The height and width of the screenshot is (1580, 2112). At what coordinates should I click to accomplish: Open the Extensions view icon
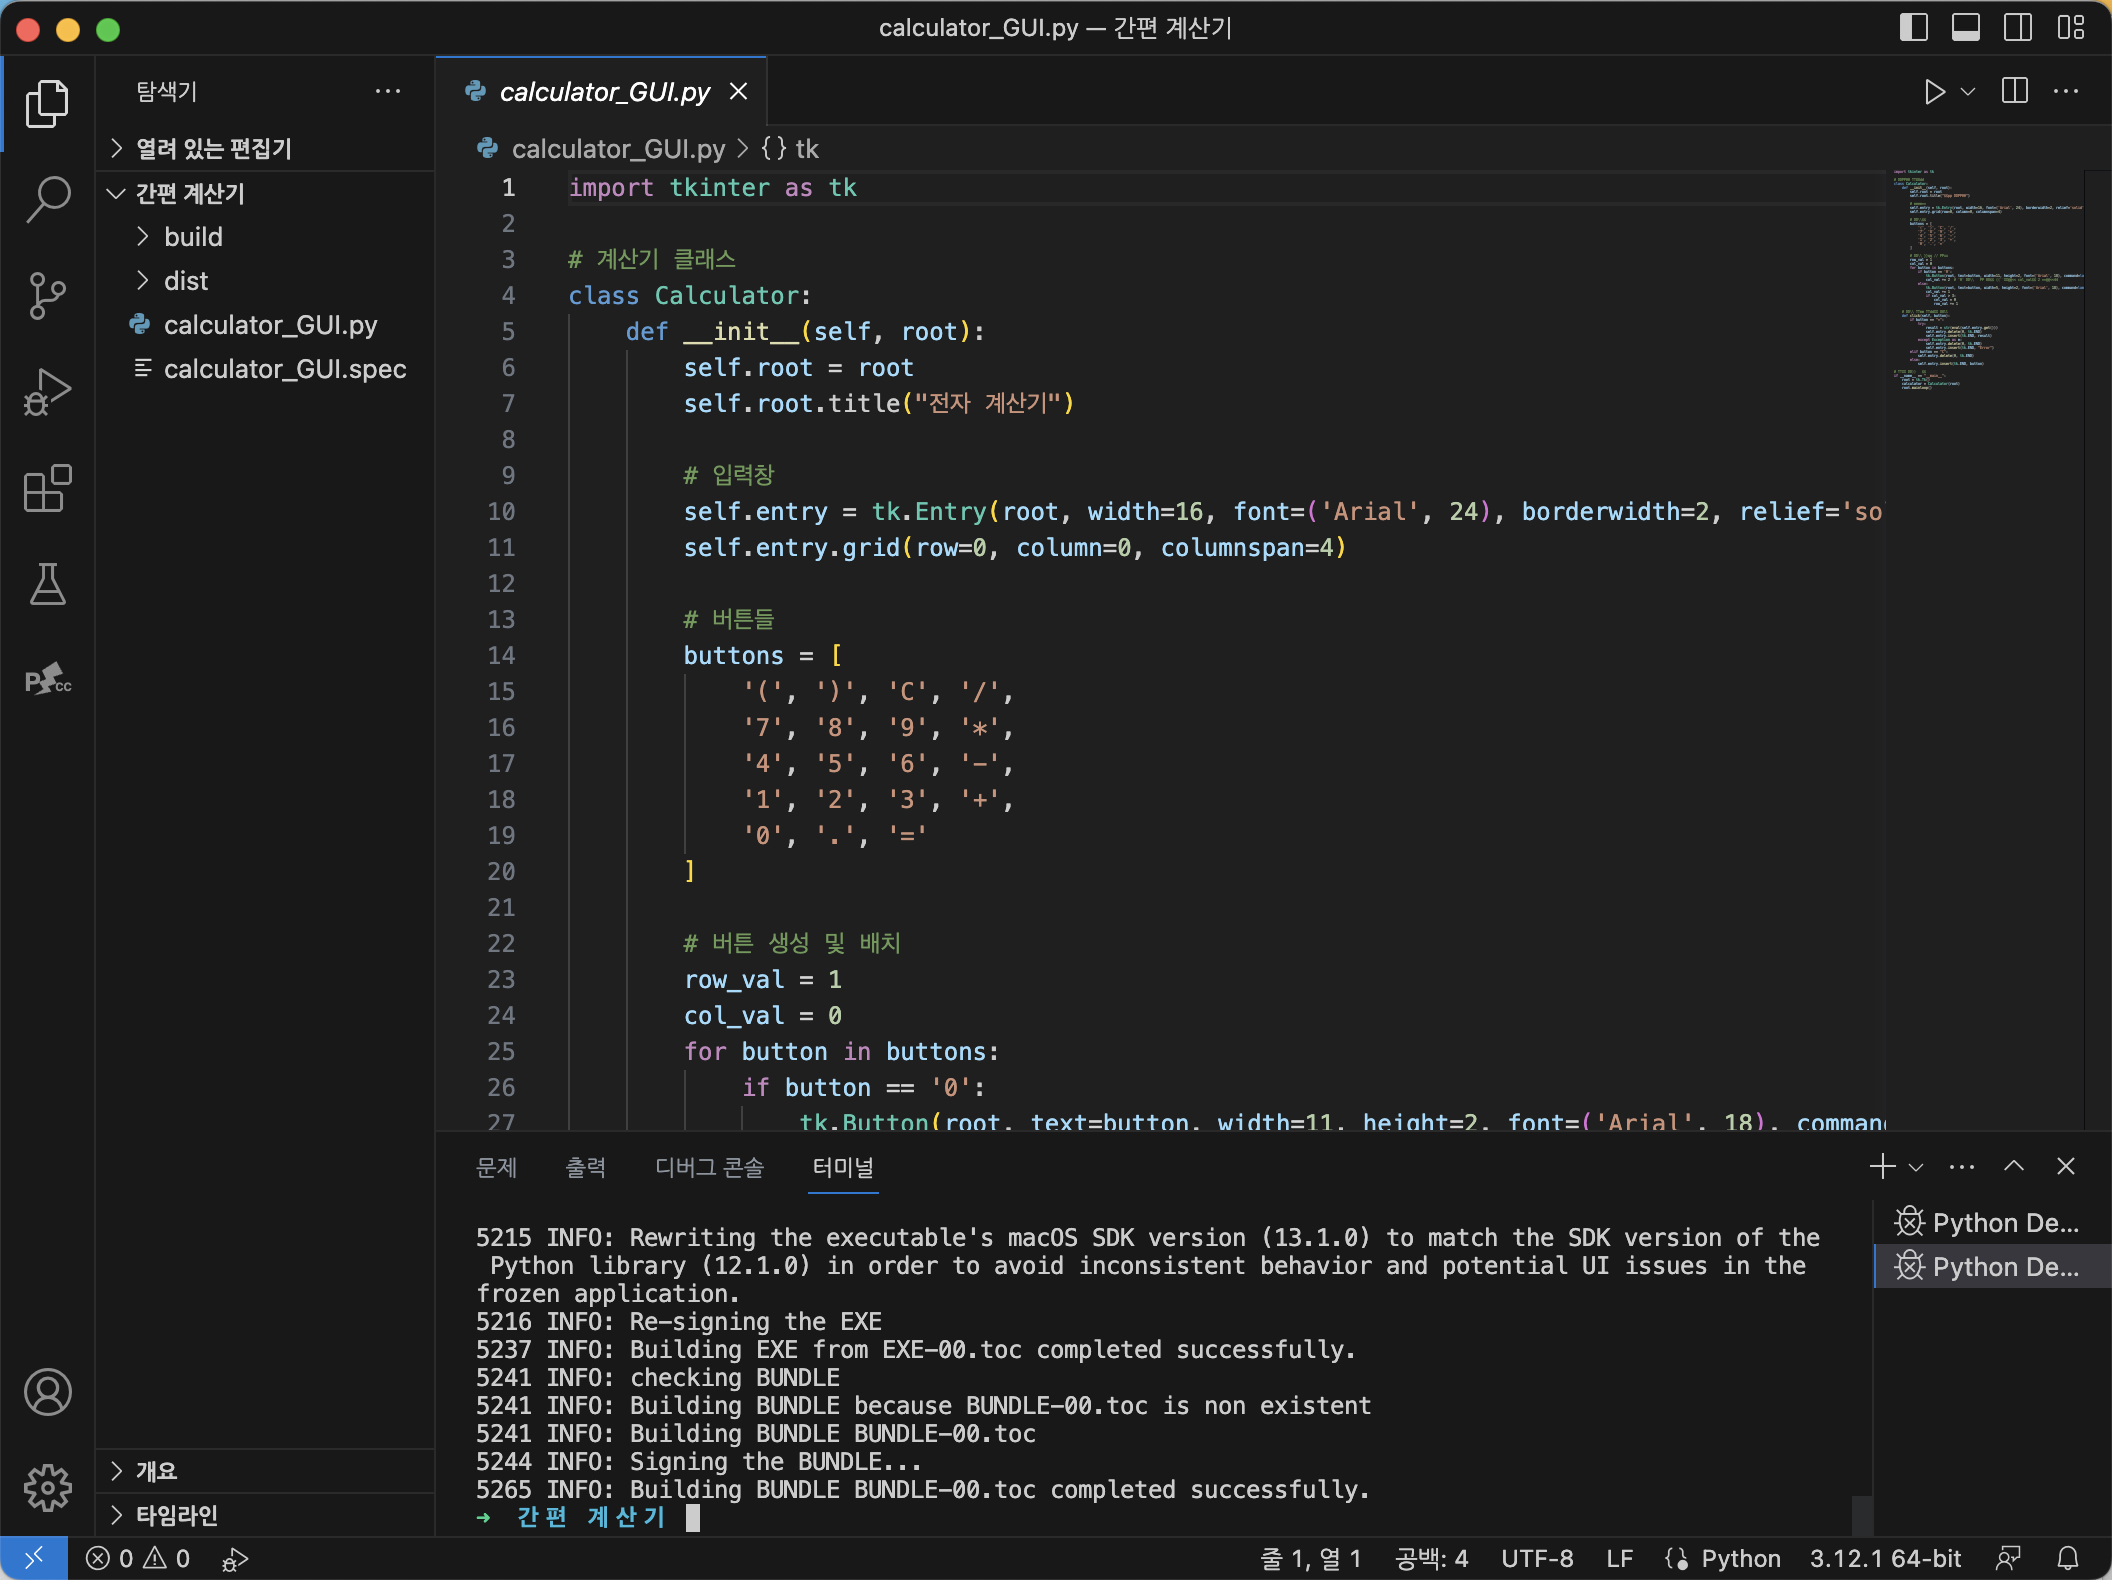[47, 489]
